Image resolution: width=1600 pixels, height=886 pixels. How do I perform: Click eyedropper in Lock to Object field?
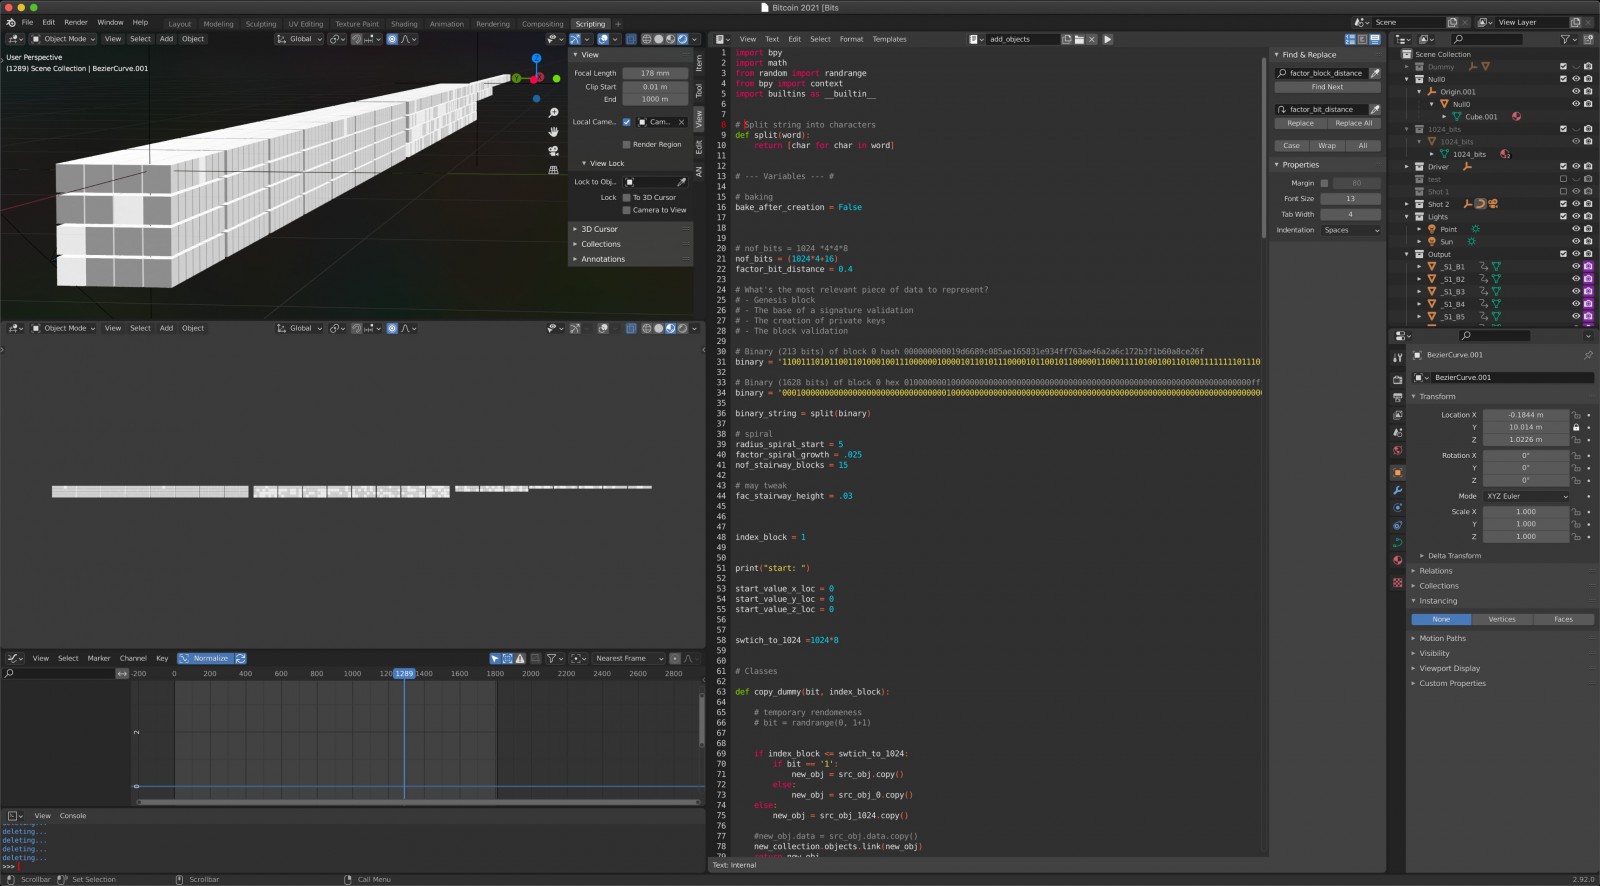681,182
